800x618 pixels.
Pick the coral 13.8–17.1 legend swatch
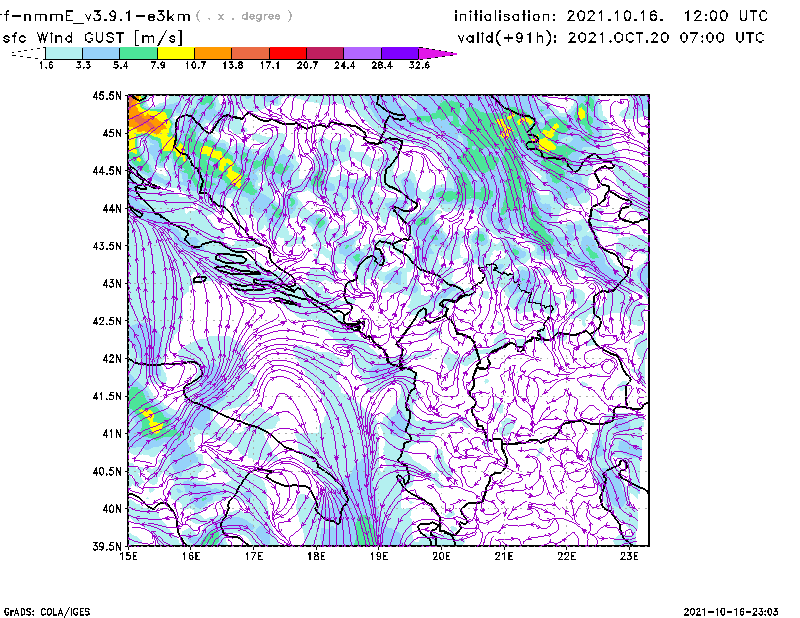[251, 53]
